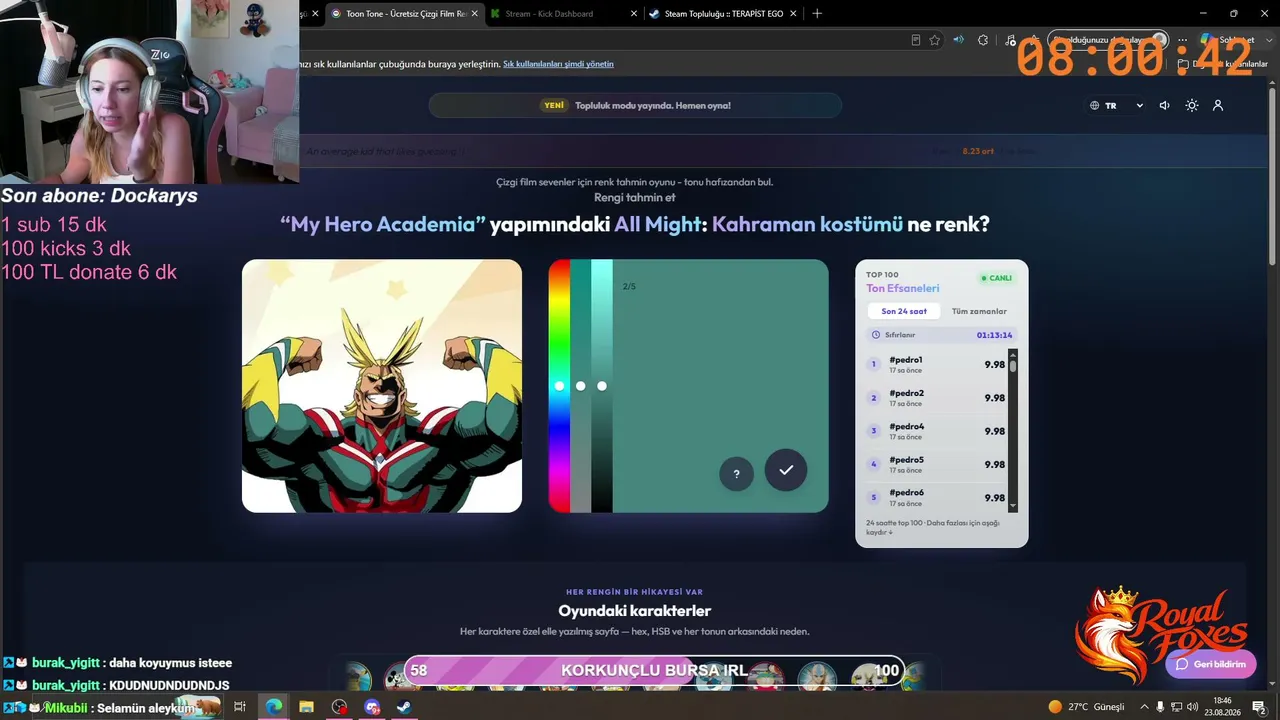Switch to the Tüm zamanlar tab

click(979, 311)
